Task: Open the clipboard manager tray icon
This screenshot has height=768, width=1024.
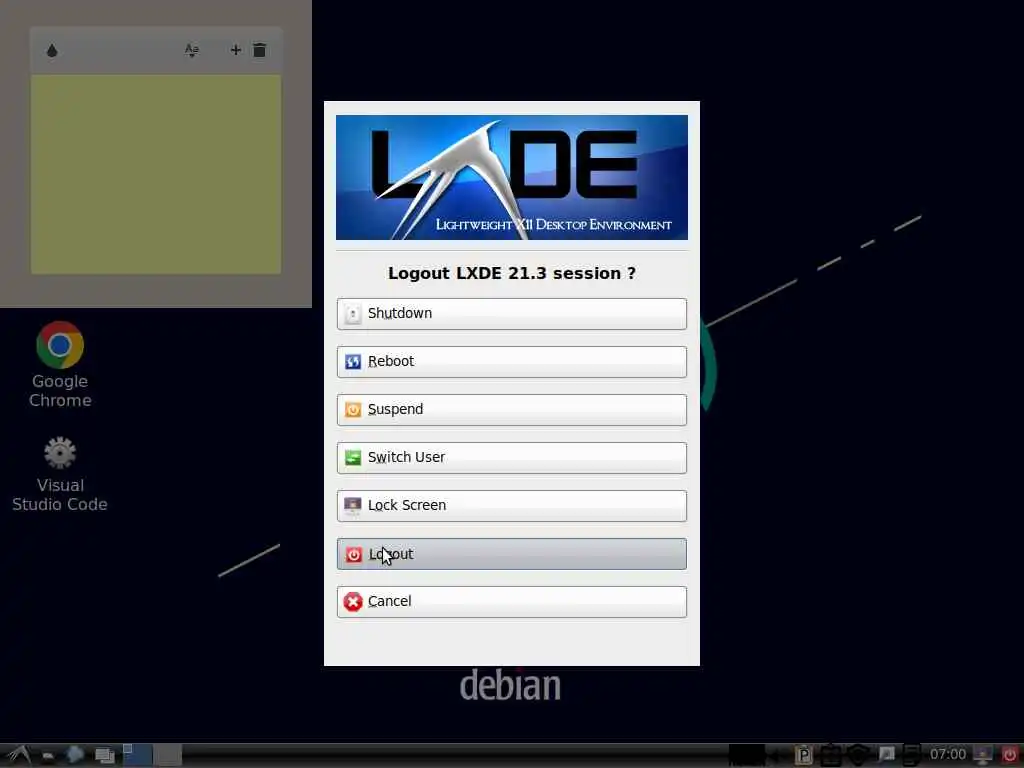Action: point(803,755)
